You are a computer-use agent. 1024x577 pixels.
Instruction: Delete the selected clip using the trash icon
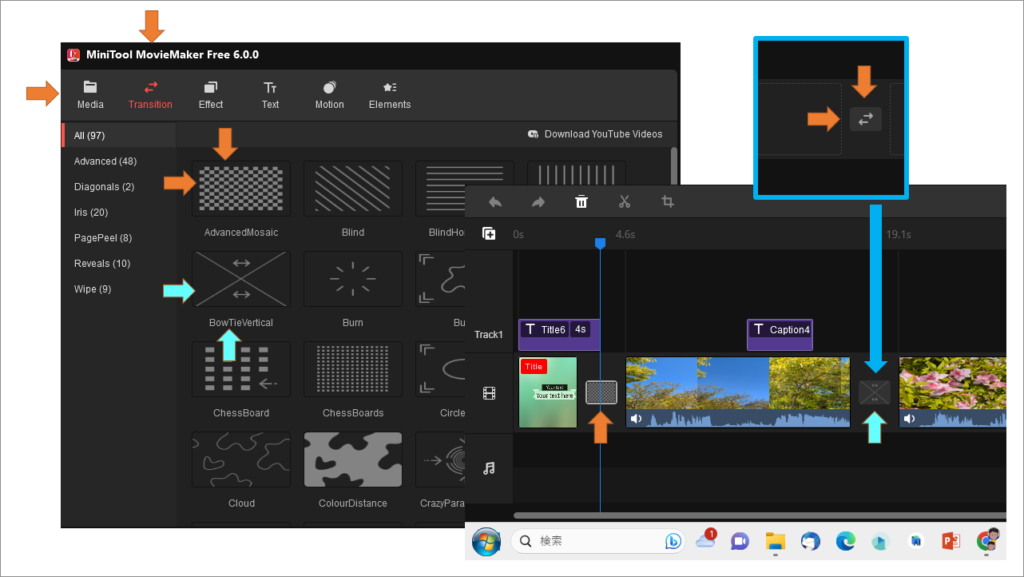pos(581,201)
